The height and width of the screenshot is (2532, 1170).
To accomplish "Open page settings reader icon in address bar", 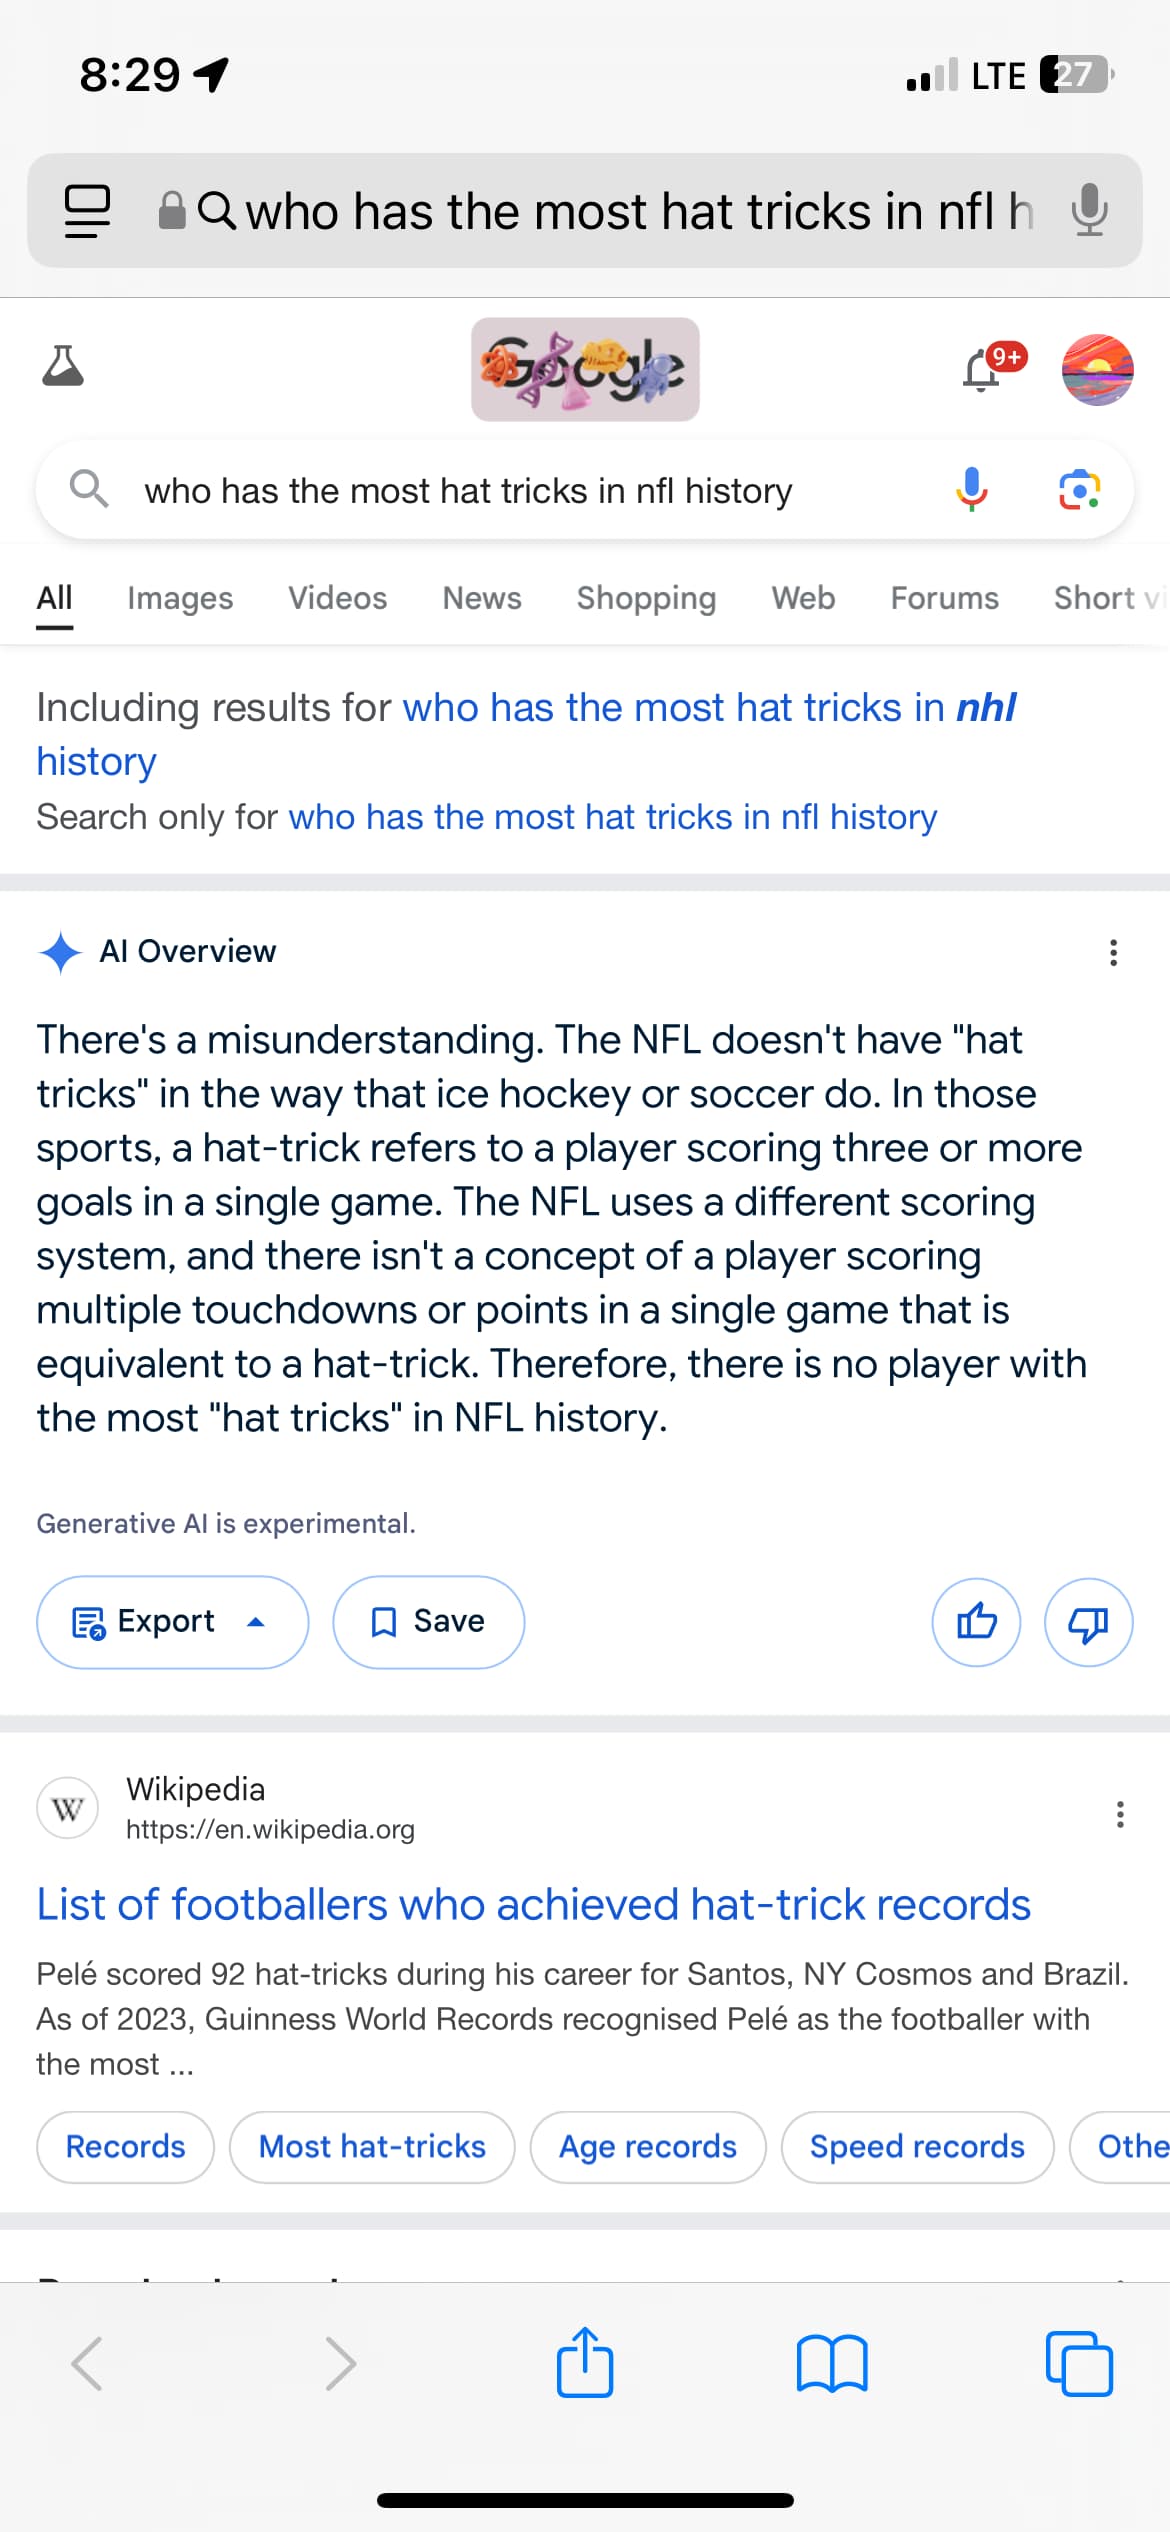I will [x=88, y=211].
